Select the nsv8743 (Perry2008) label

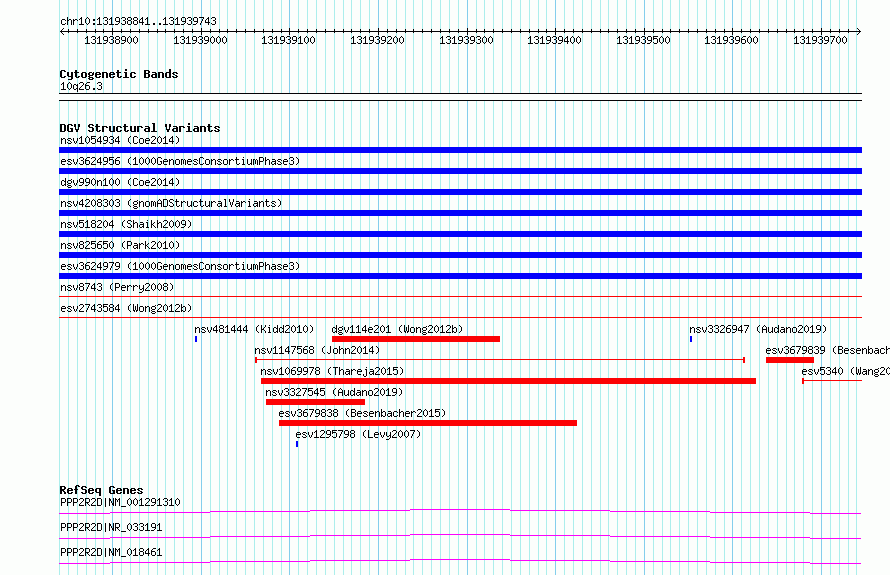[x=117, y=287]
